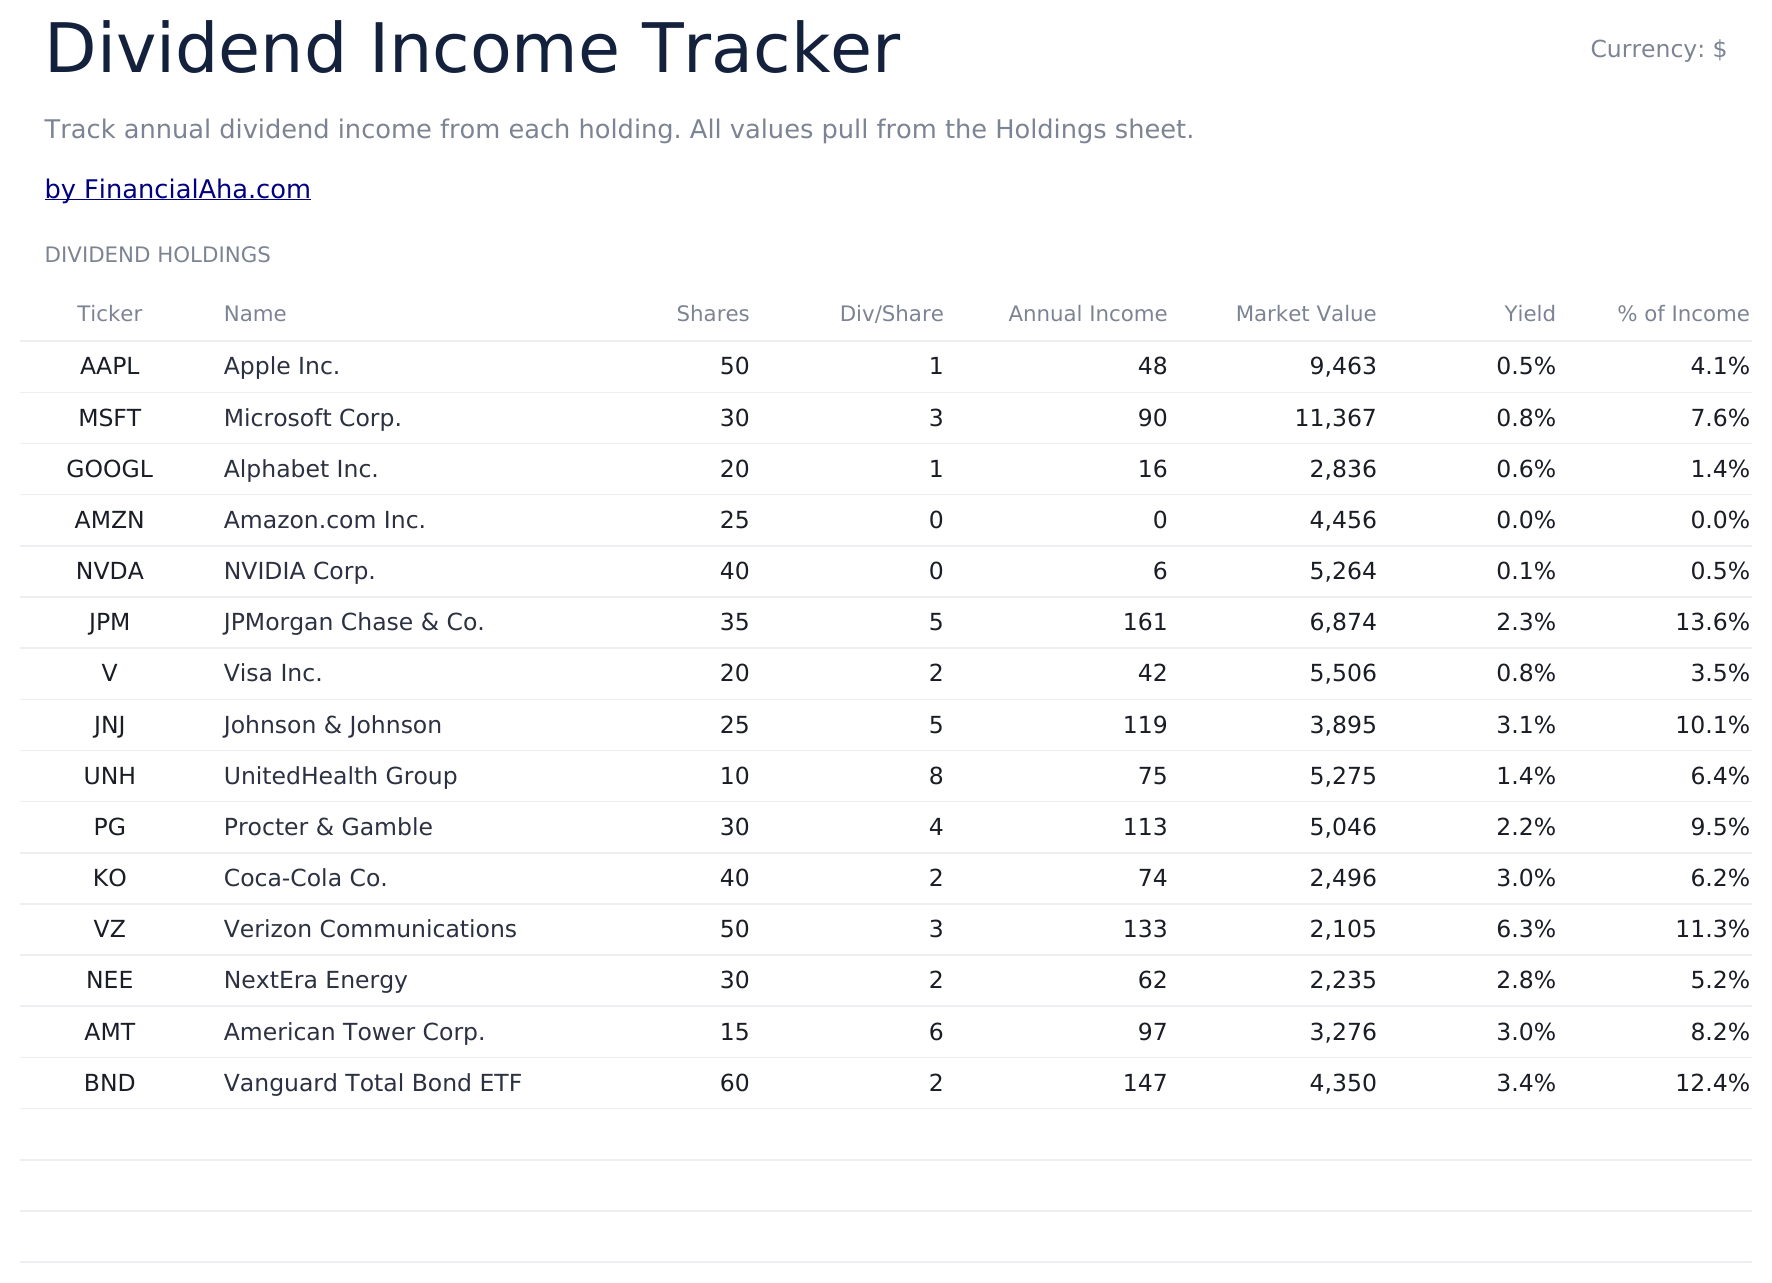Image resolution: width=1772 pixels, height=1283 pixels.
Task: Select Coca-Cola market value 2,496
Action: pos(1343,878)
